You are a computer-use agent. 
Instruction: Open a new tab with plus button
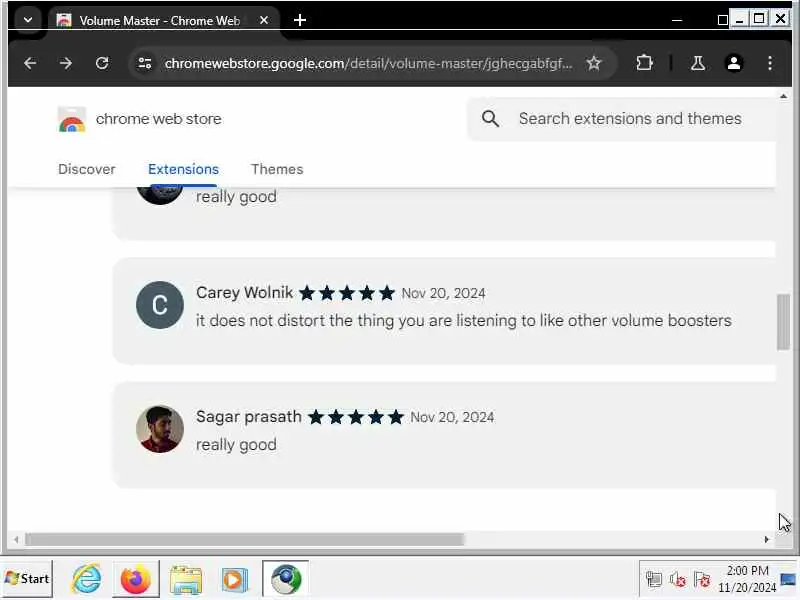pyautogui.click(x=300, y=20)
